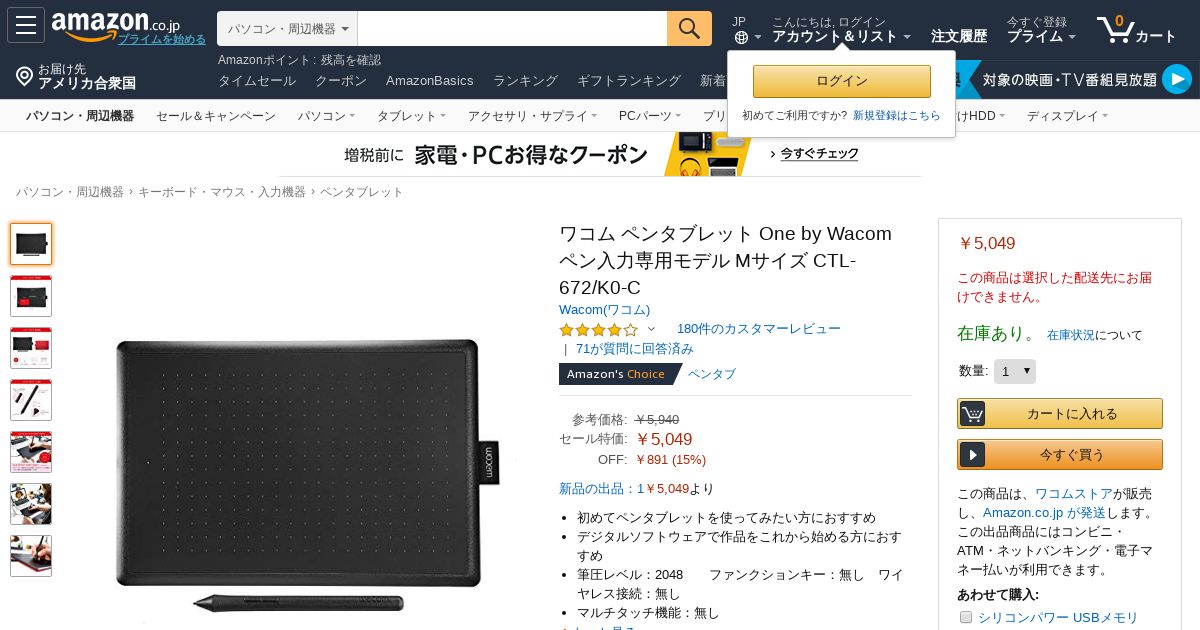The height and width of the screenshot is (630, 1200).
Task: Select ランキング in the navigation bar
Action: [x=525, y=80]
